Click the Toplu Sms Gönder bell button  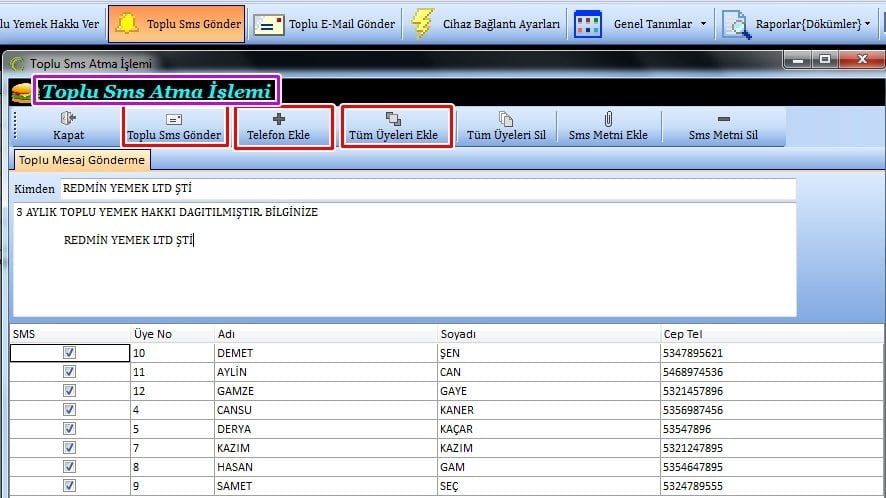[176, 24]
